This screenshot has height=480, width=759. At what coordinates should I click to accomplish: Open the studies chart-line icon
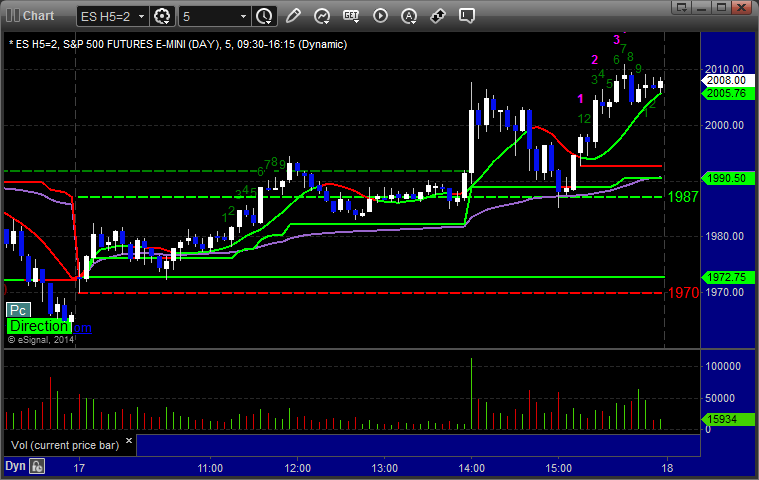pyautogui.click(x=323, y=16)
